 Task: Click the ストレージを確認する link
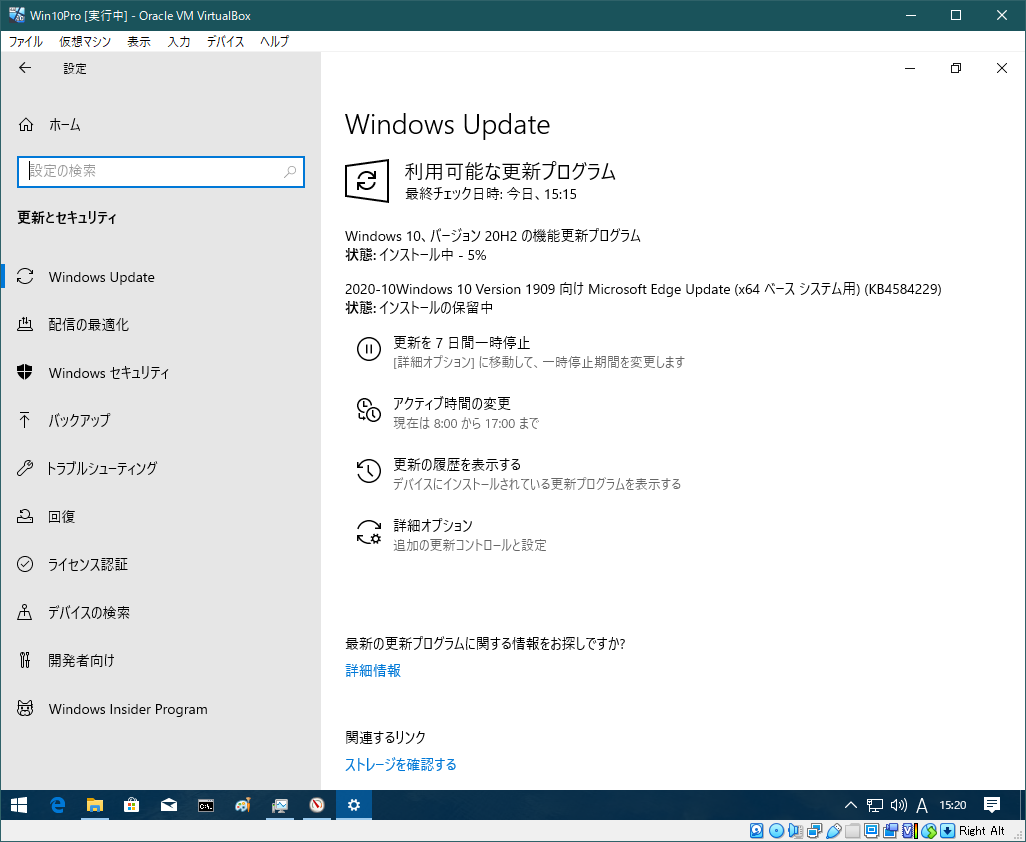(400, 764)
